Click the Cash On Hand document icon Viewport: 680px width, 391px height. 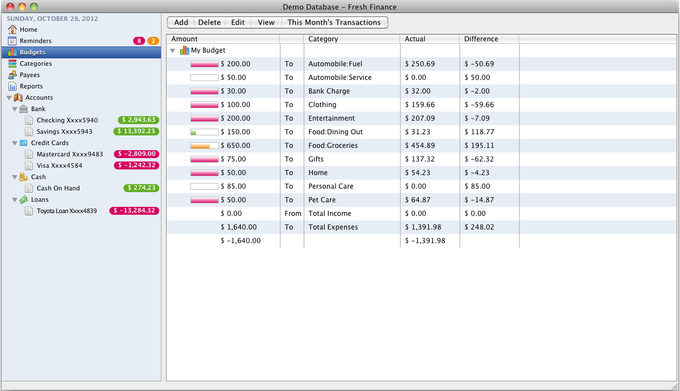(x=29, y=188)
